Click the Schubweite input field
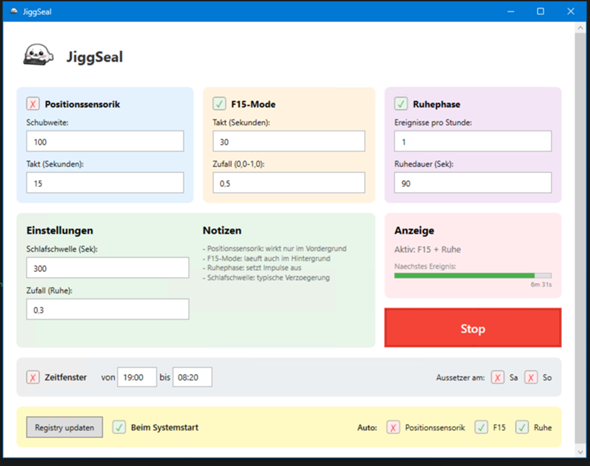The width and height of the screenshot is (590, 466). pyautogui.click(x=105, y=141)
